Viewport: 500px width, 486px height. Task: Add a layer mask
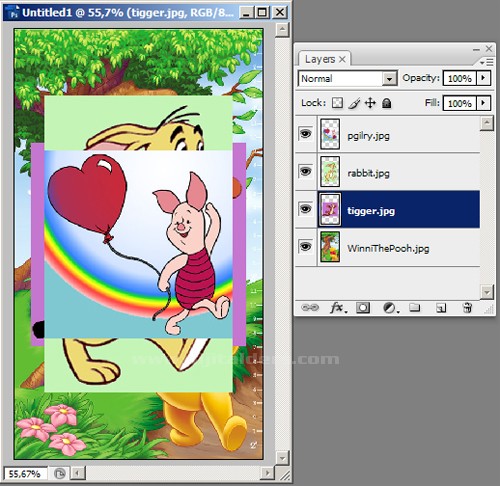(363, 307)
